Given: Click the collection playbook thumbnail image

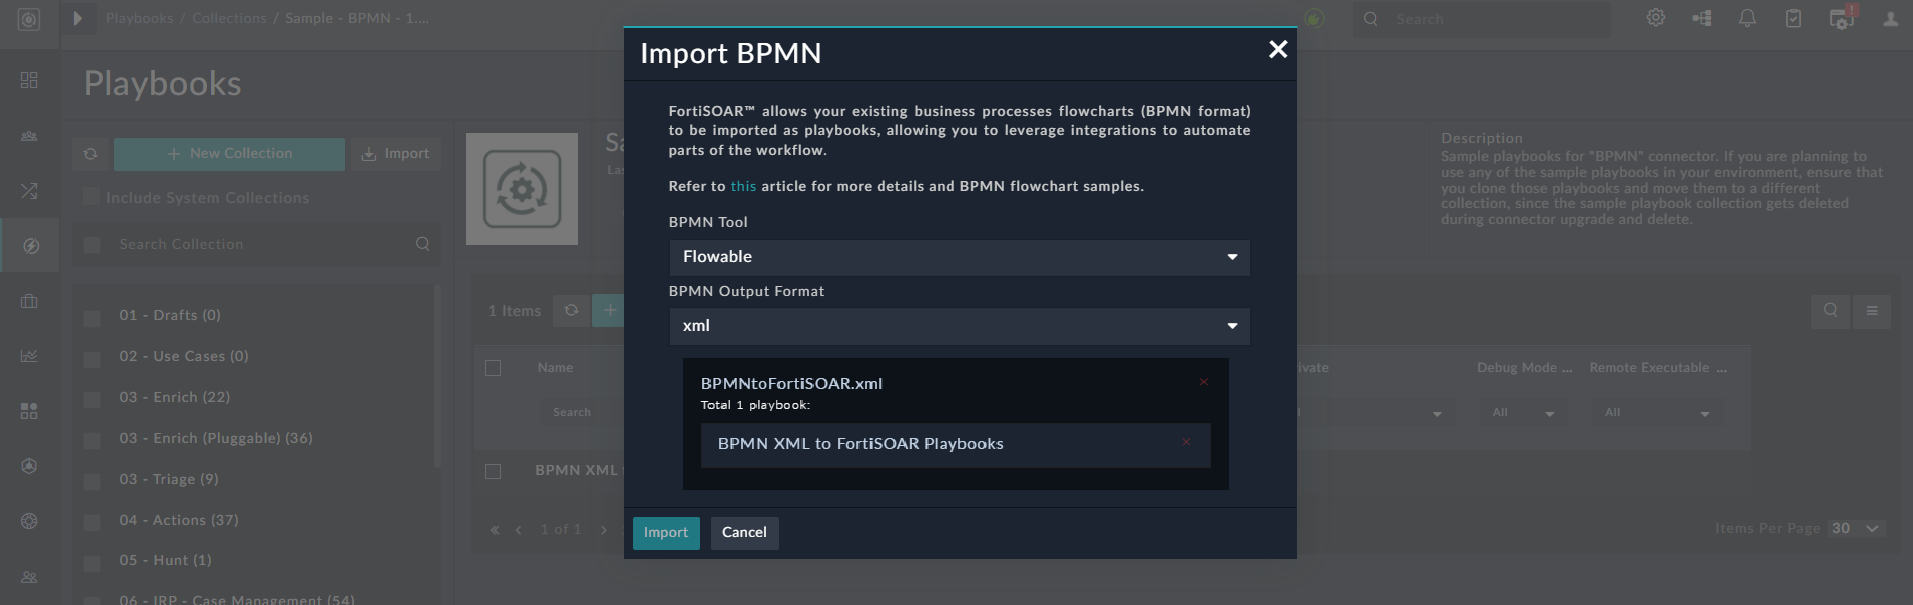Looking at the screenshot, I should 522,189.
